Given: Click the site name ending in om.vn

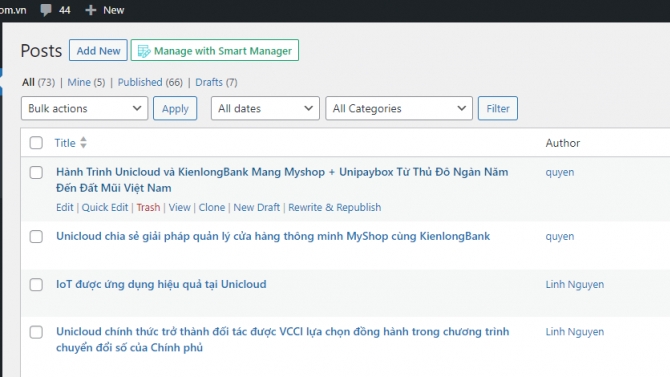Looking at the screenshot, I should [x=13, y=10].
